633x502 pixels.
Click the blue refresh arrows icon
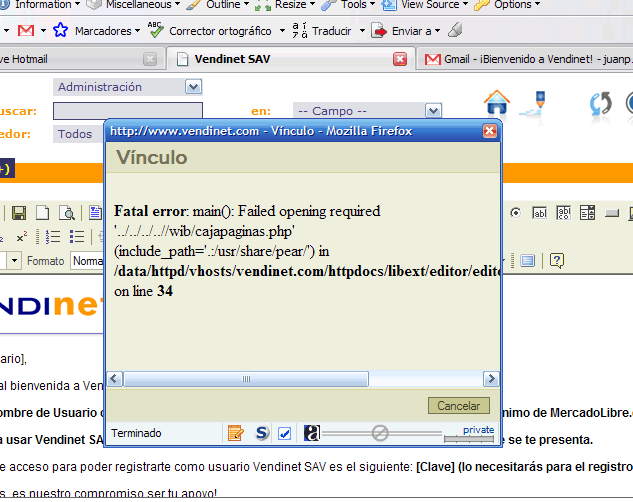click(600, 104)
